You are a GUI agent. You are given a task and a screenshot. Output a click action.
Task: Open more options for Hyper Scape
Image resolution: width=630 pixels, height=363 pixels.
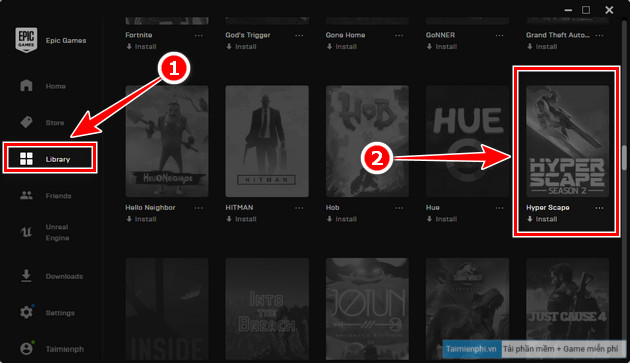pos(599,208)
